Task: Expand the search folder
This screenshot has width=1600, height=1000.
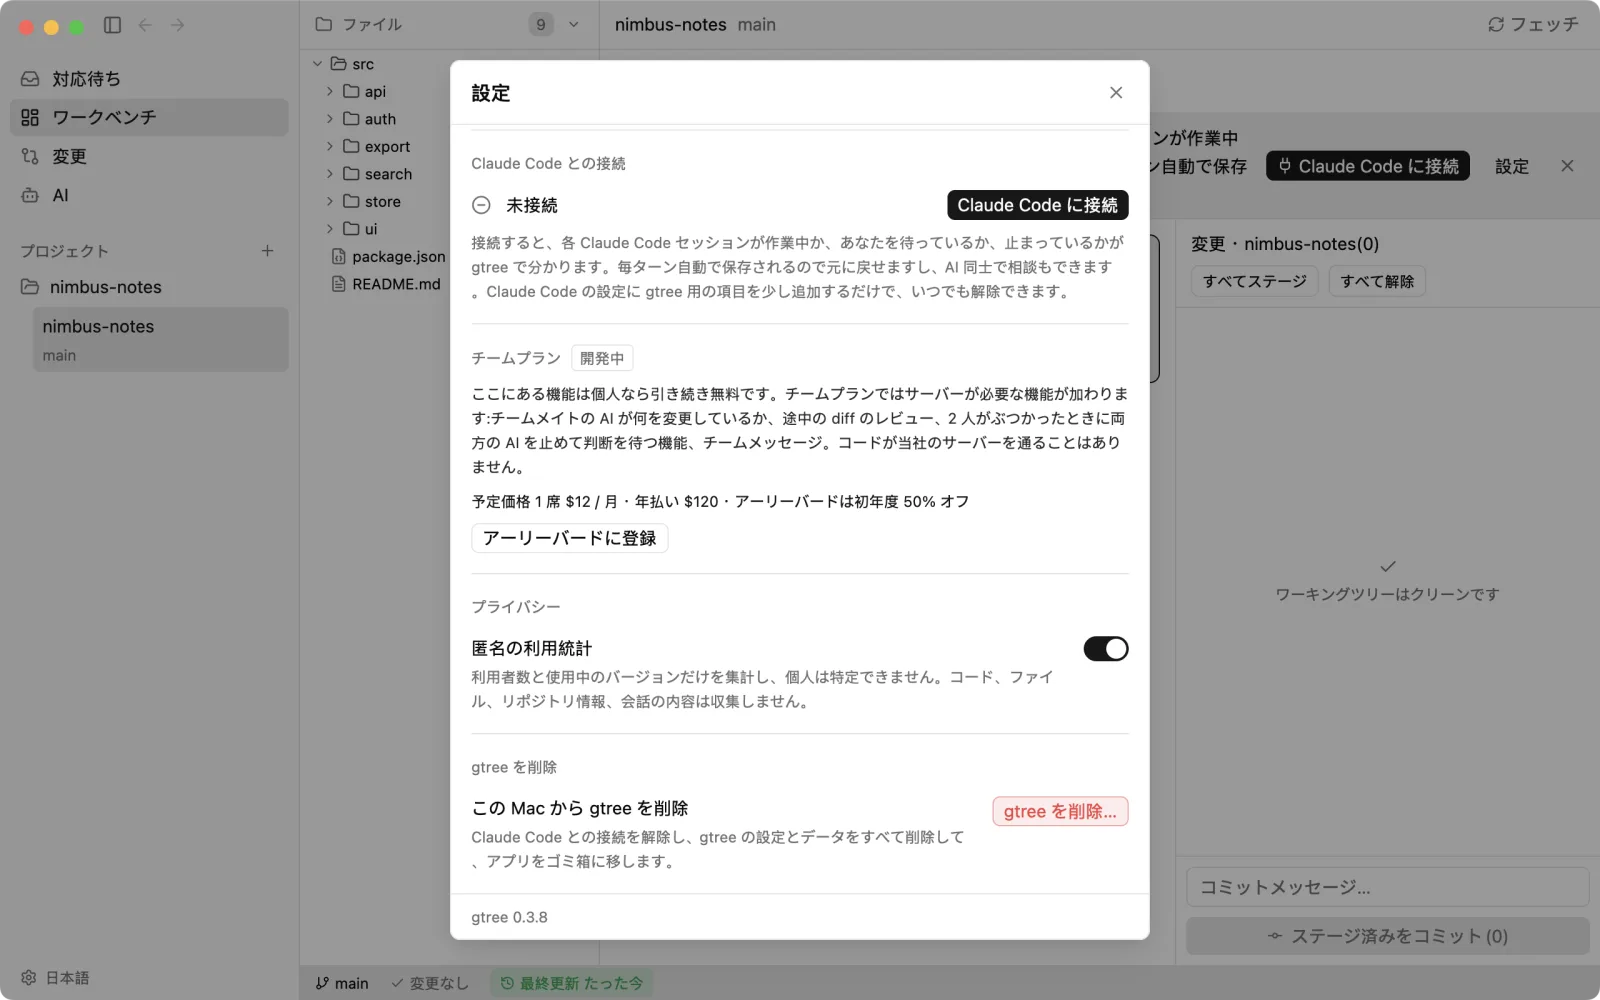Action: (x=330, y=174)
